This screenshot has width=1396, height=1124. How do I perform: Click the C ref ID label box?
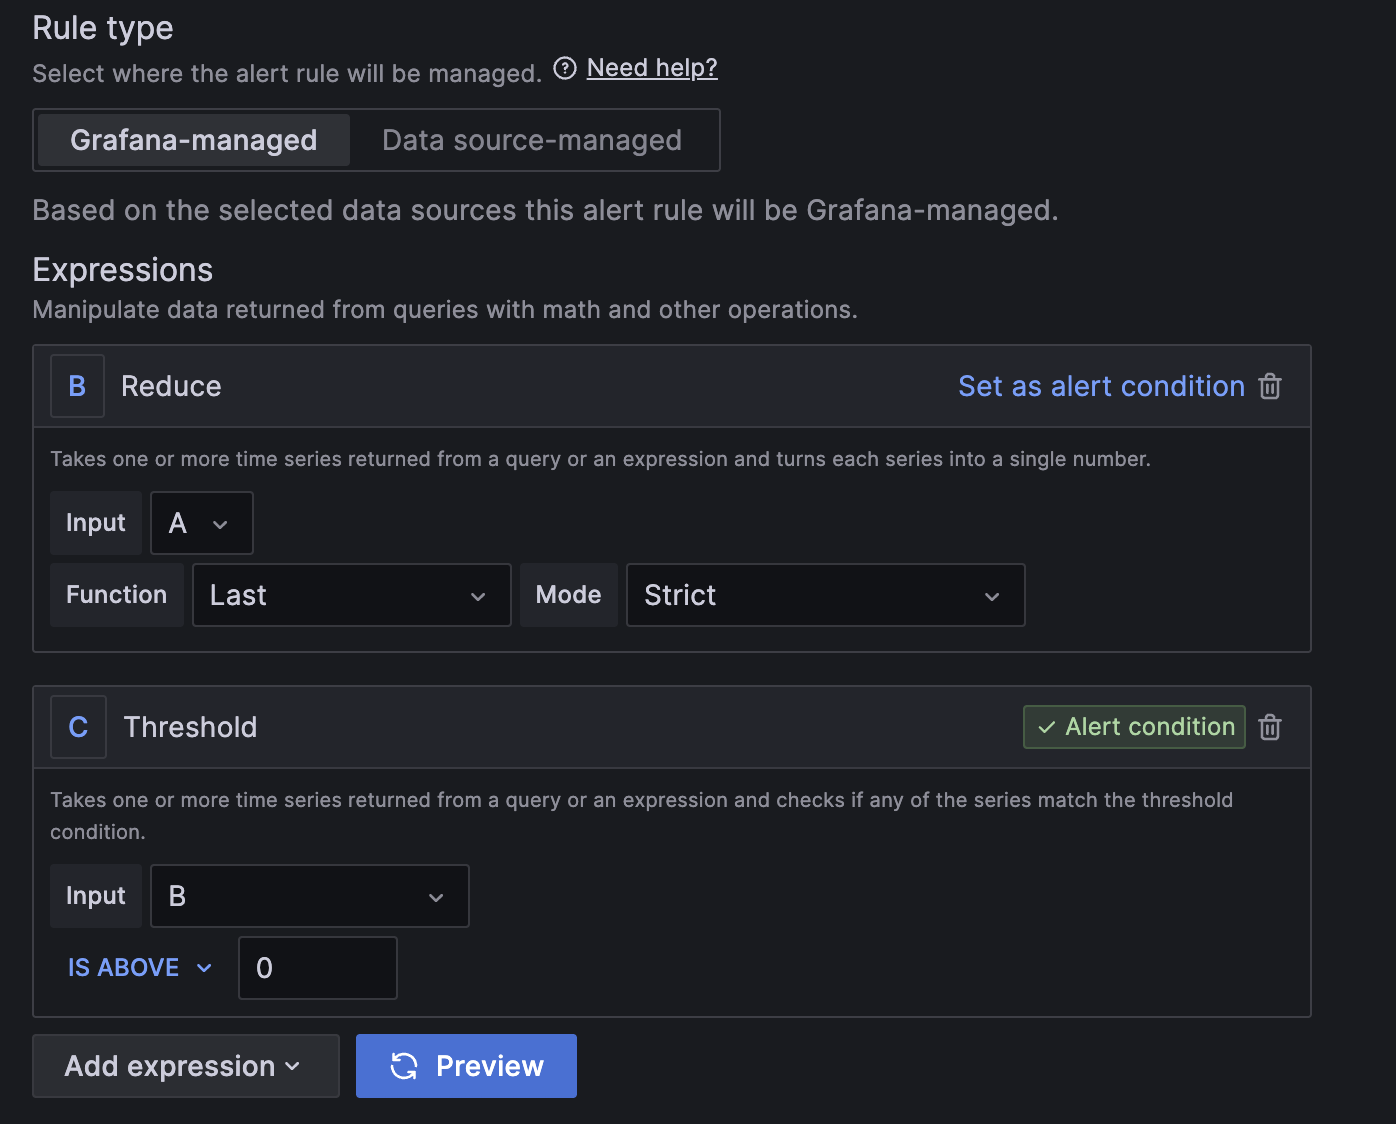pos(78,727)
